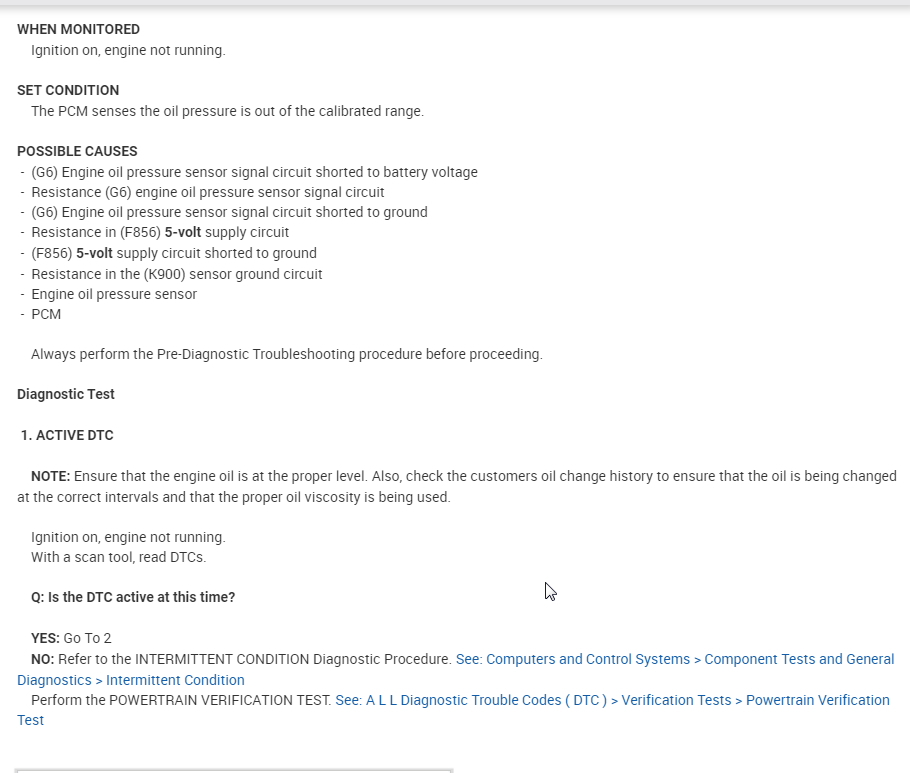Viewport: 910px width, 773px height.
Task: Click the Pre-Diagnostic Troubleshooting procedure sentence
Action: coord(286,354)
